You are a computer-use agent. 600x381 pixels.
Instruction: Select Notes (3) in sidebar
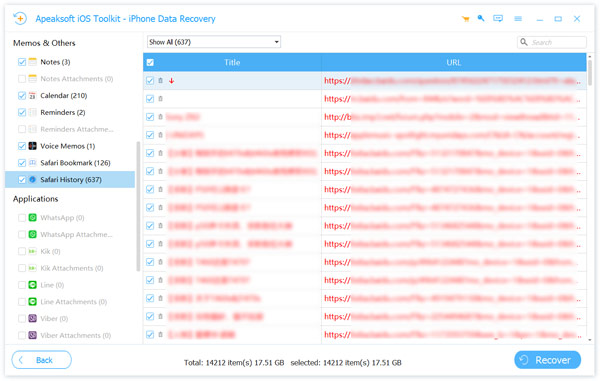55,62
